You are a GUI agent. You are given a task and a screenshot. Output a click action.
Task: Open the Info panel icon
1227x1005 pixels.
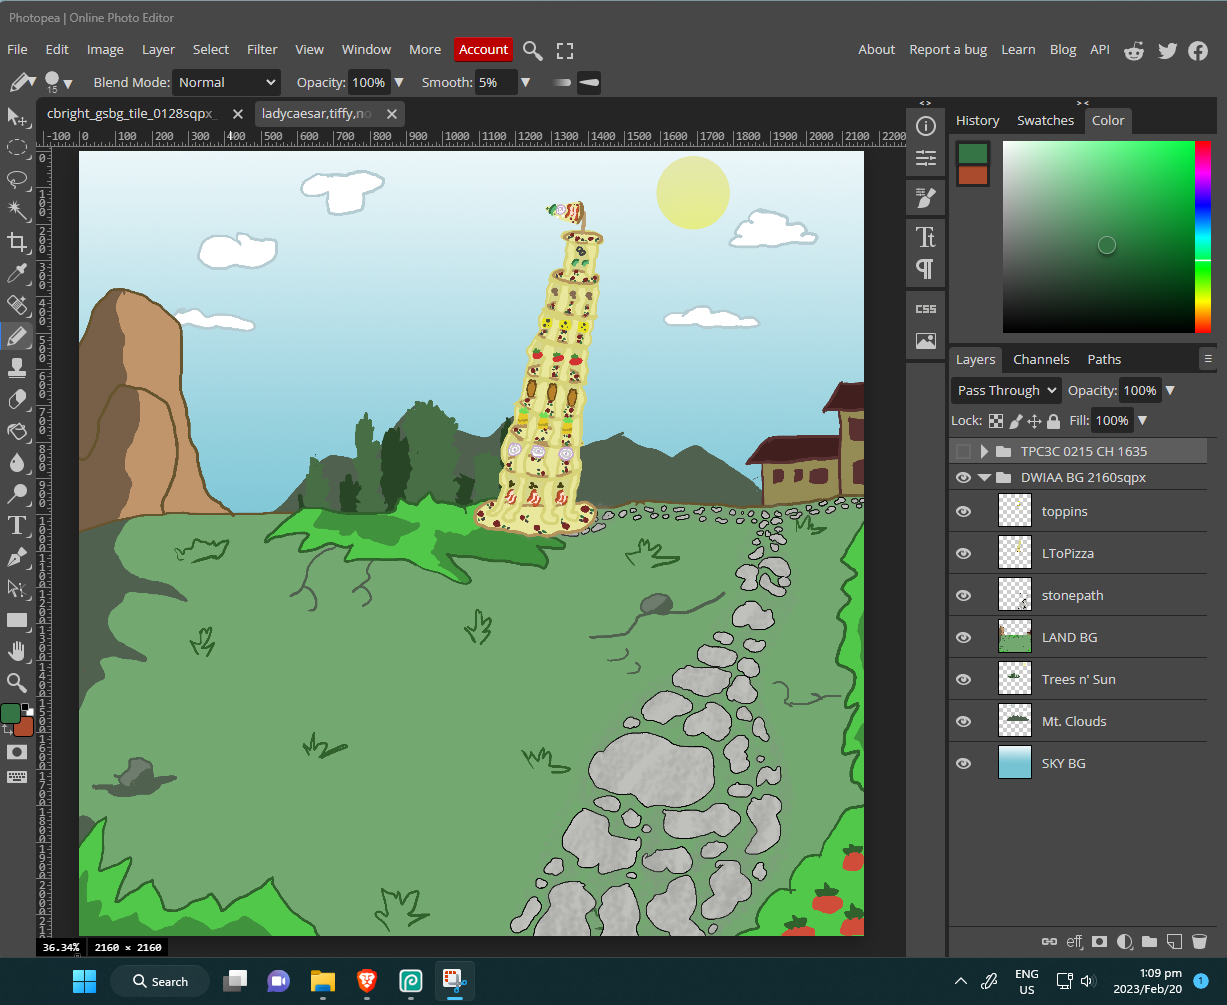tap(926, 125)
